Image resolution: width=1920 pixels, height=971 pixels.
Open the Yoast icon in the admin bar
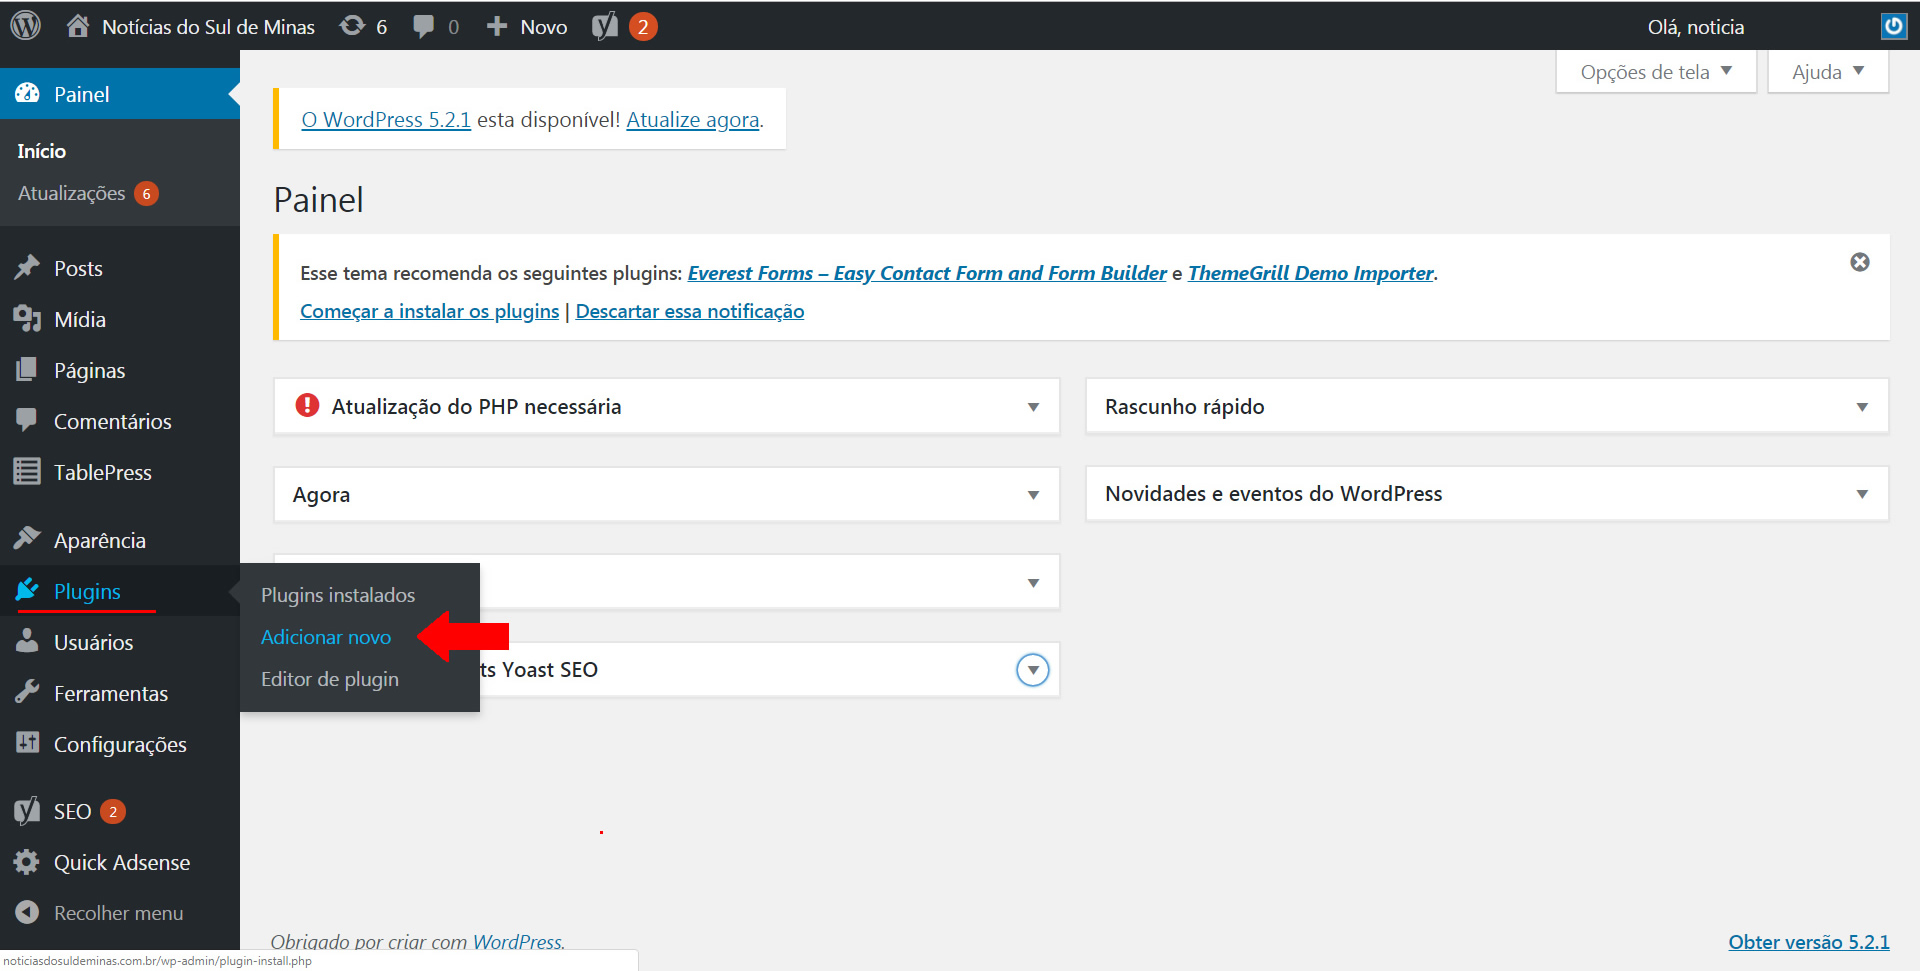point(605,26)
